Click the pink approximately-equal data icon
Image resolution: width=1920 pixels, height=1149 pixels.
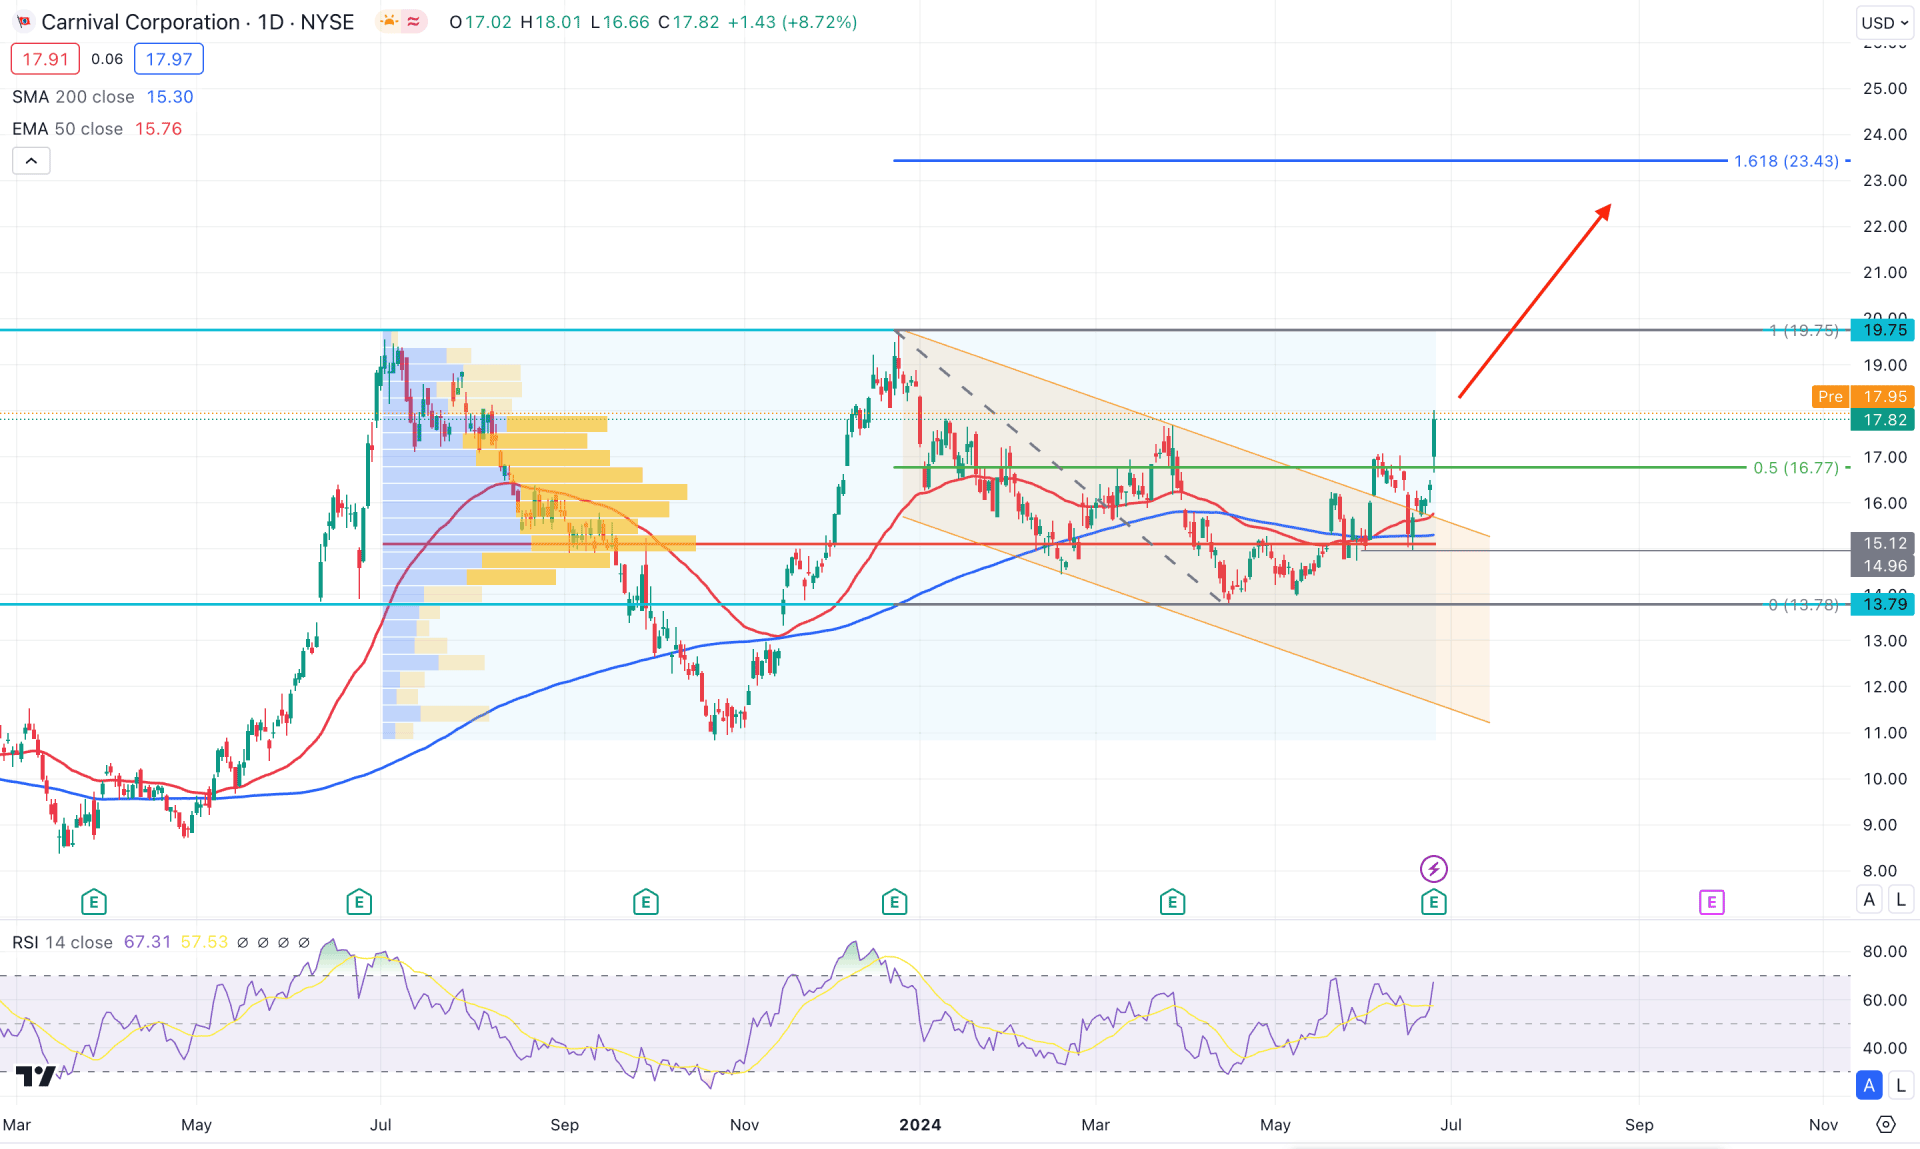tap(413, 22)
